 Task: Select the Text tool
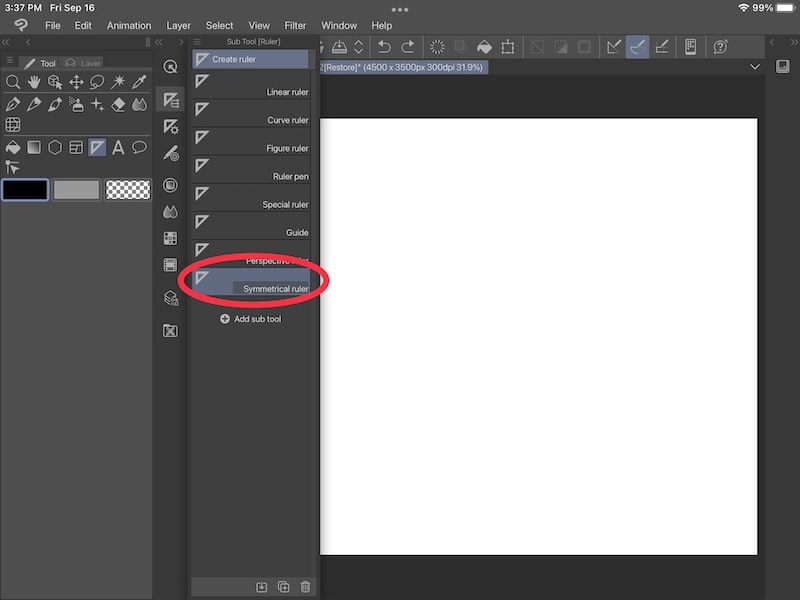pyautogui.click(x=120, y=147)
